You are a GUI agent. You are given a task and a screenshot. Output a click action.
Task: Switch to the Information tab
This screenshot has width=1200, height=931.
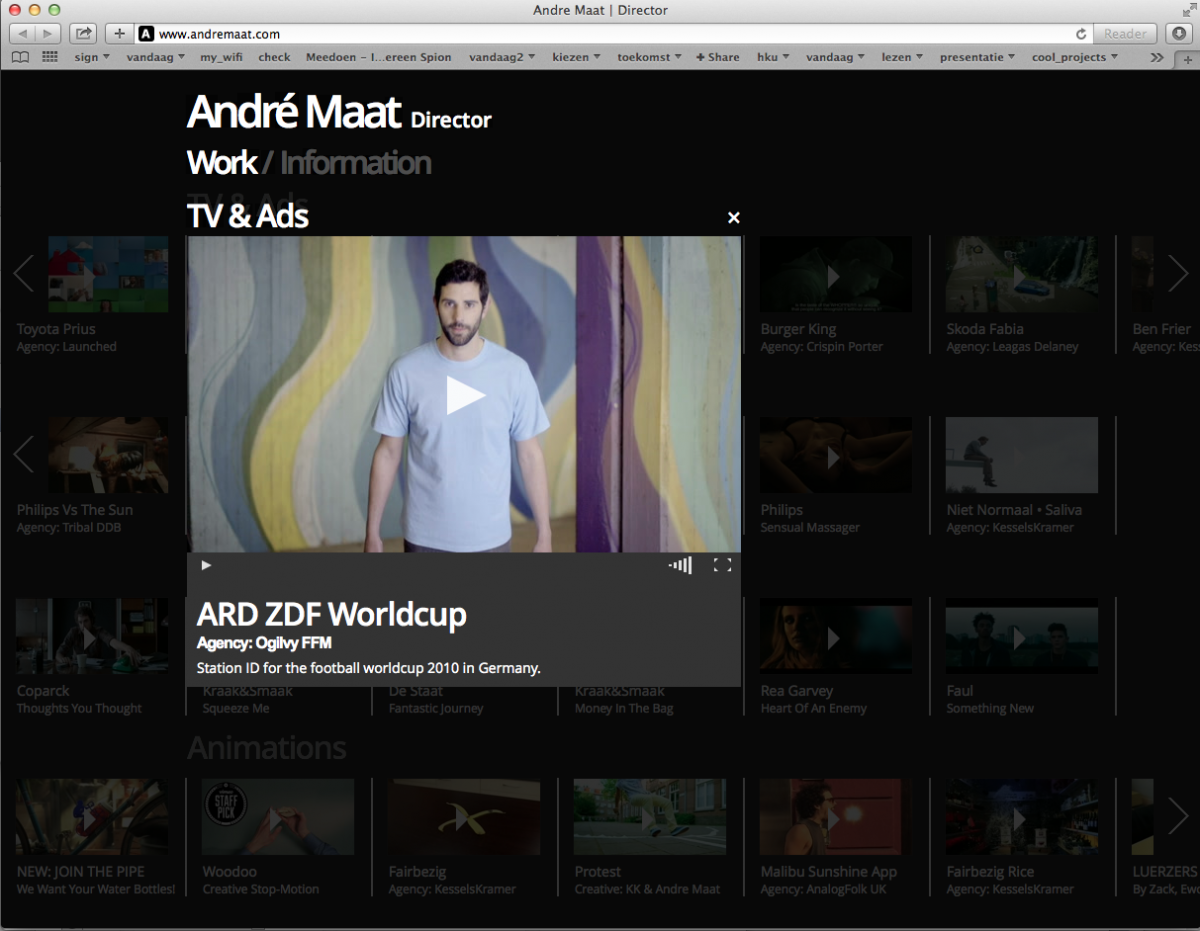point(355,163)
